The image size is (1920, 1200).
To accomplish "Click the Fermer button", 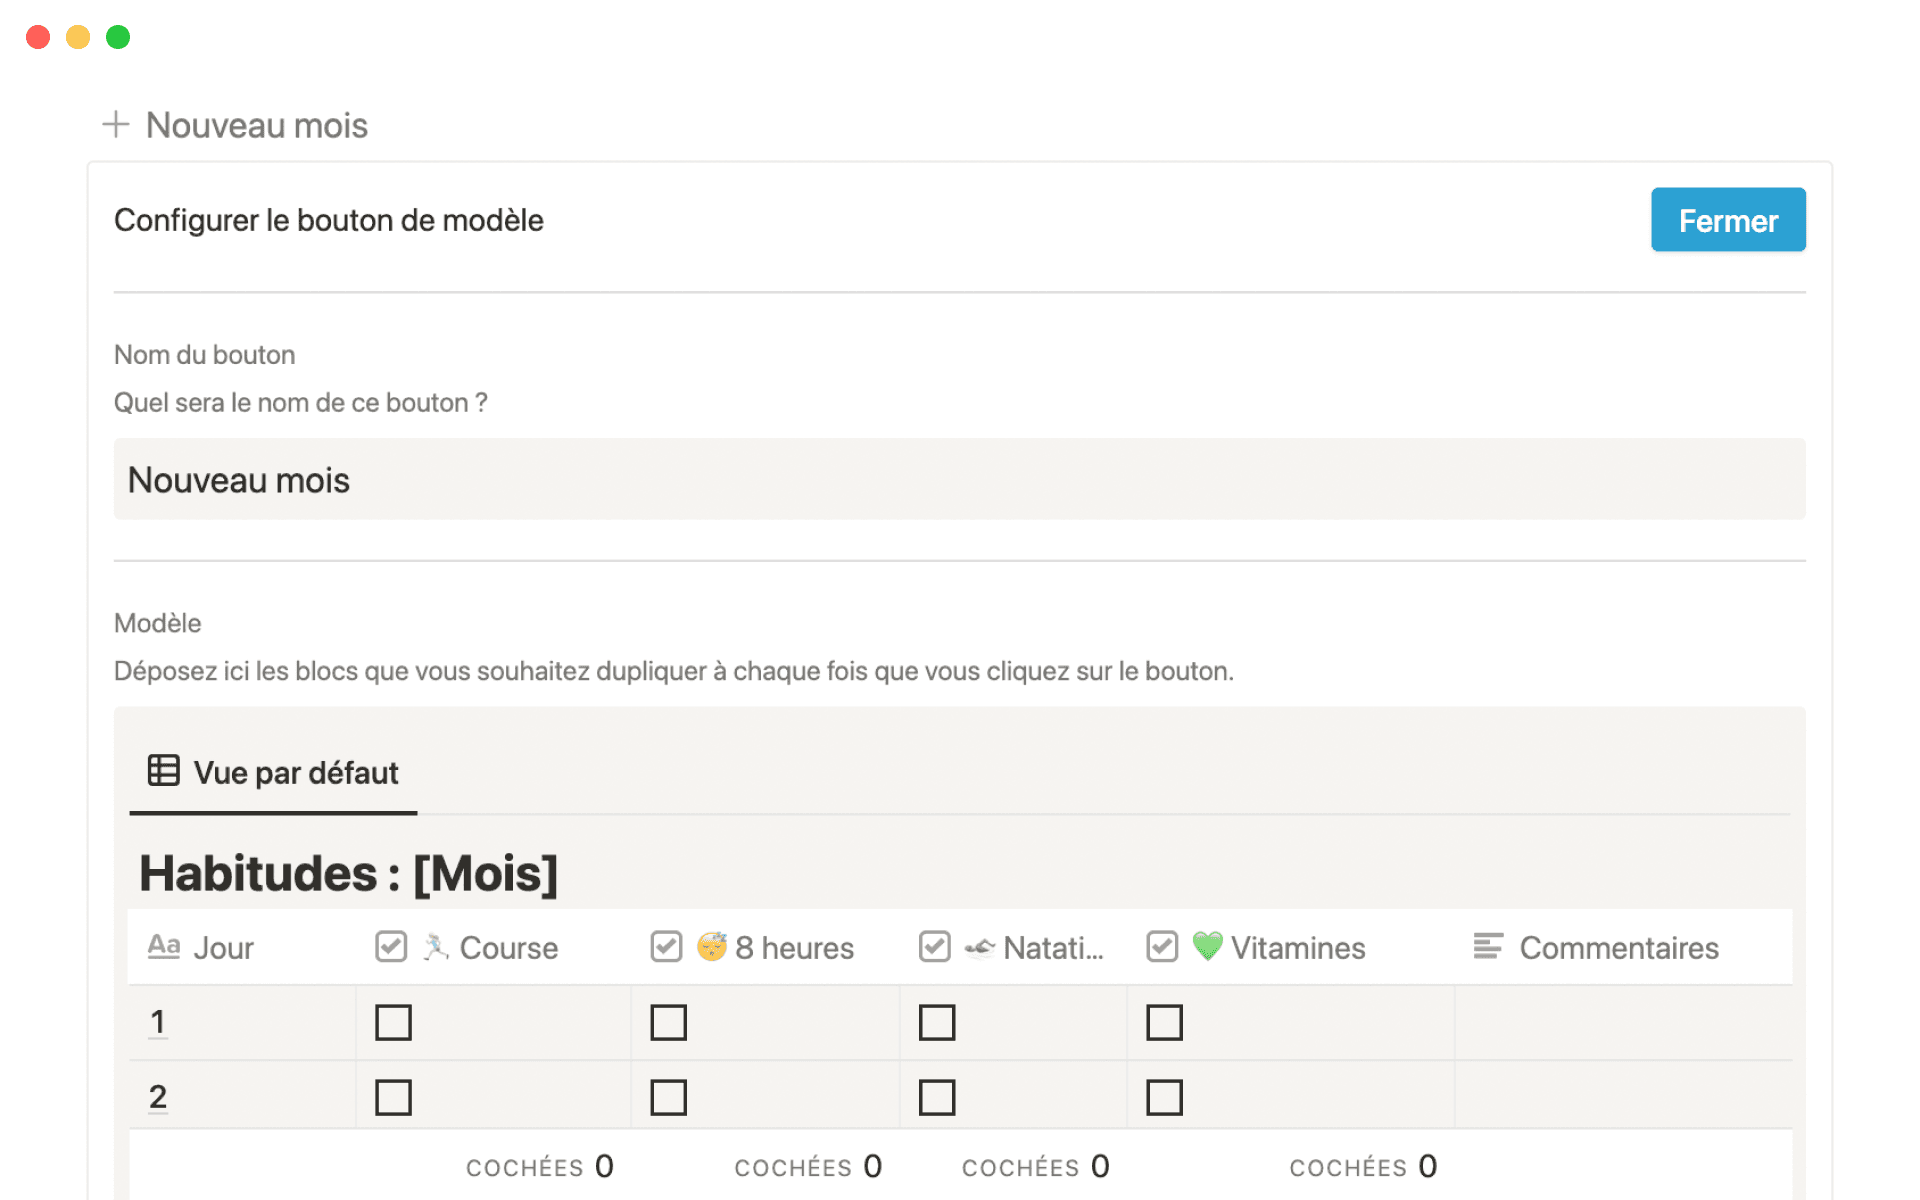I will point(1727,219).
